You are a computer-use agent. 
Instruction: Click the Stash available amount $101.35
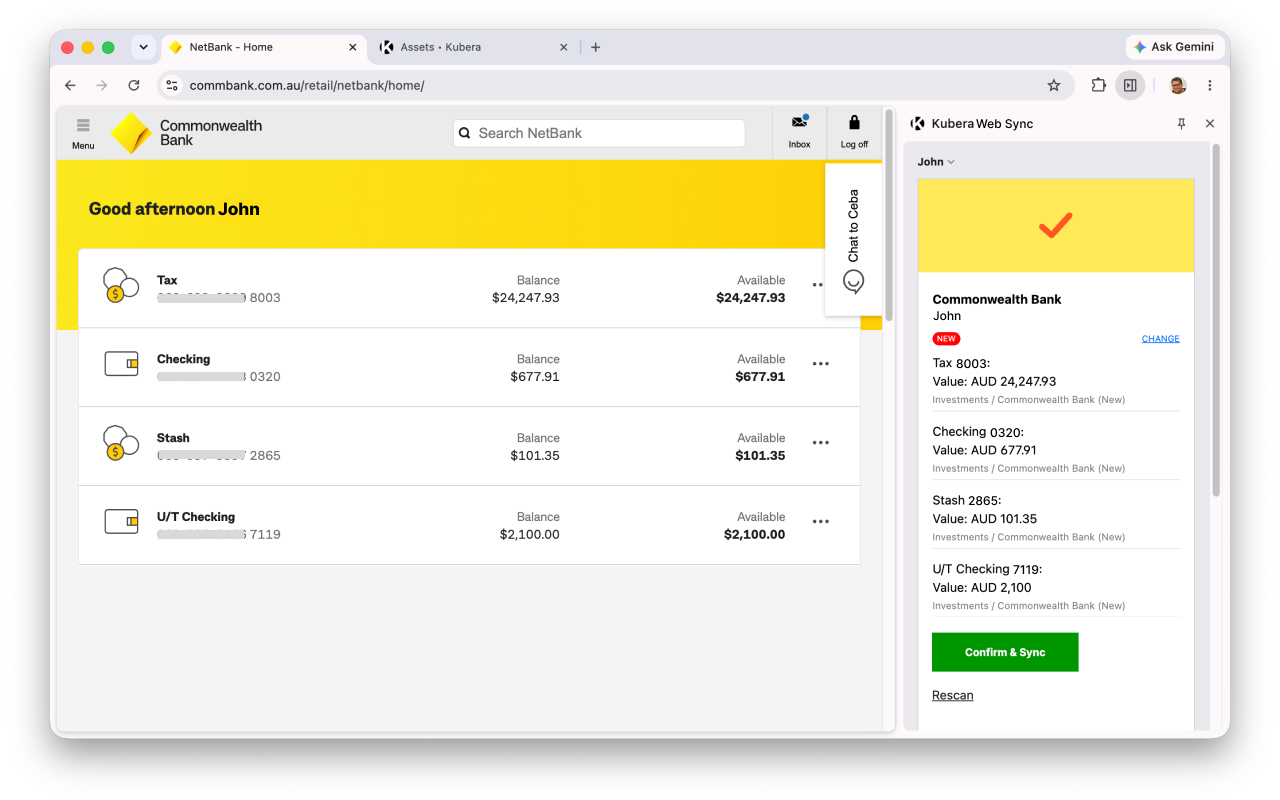point(760,456)
